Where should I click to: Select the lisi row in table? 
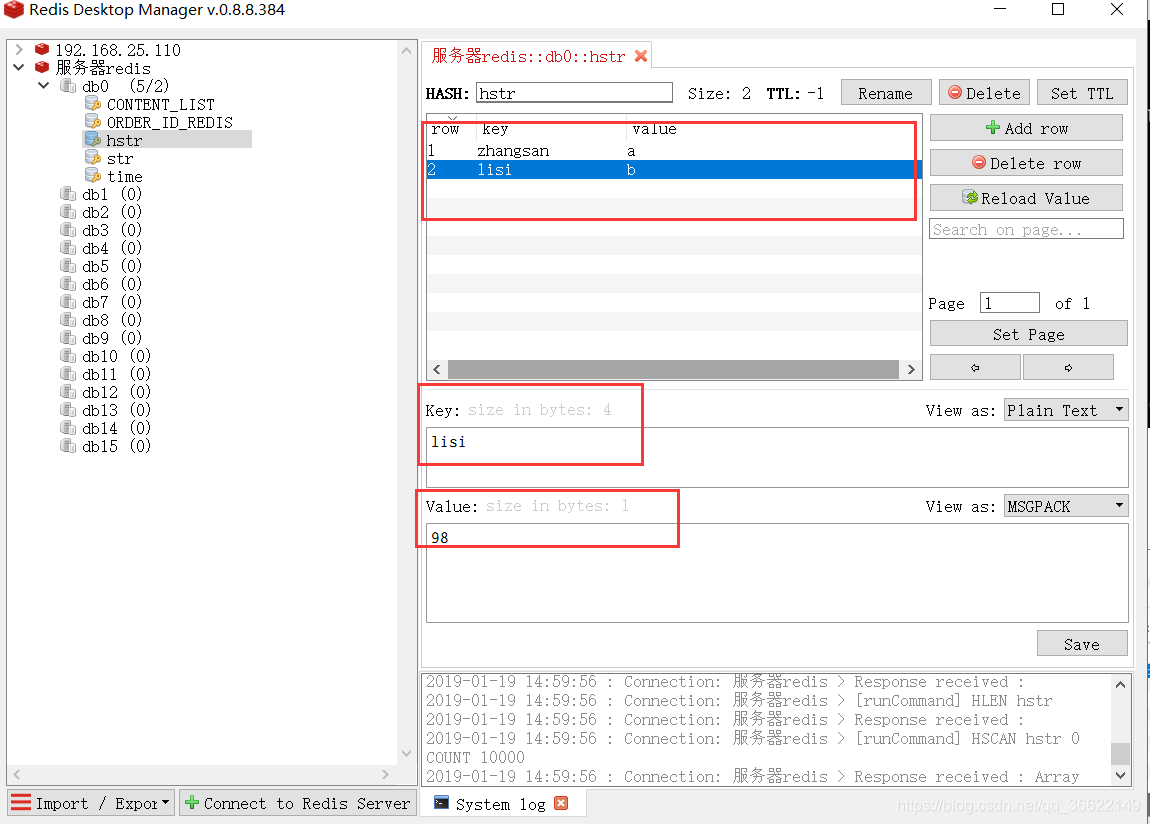673,169
